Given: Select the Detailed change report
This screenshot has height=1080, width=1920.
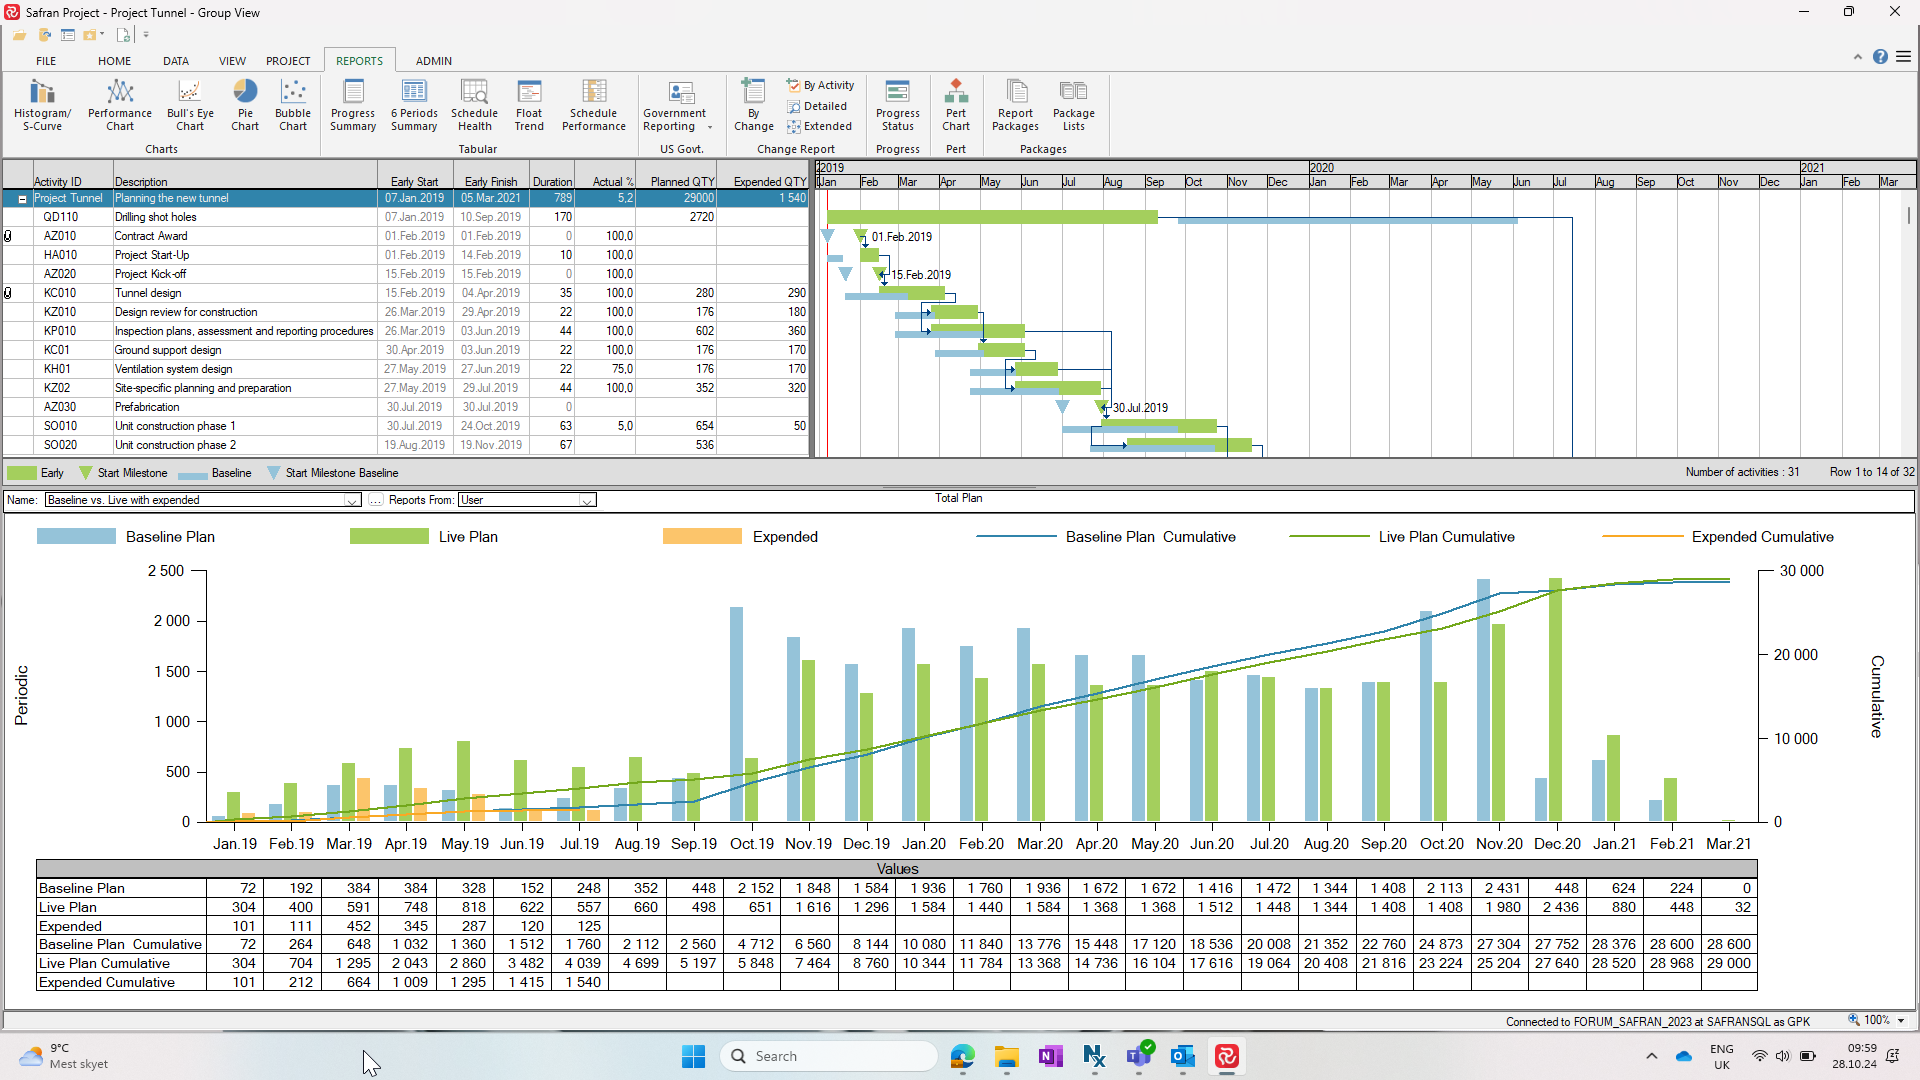Looking at the screenshot, I should coord(817,106).
